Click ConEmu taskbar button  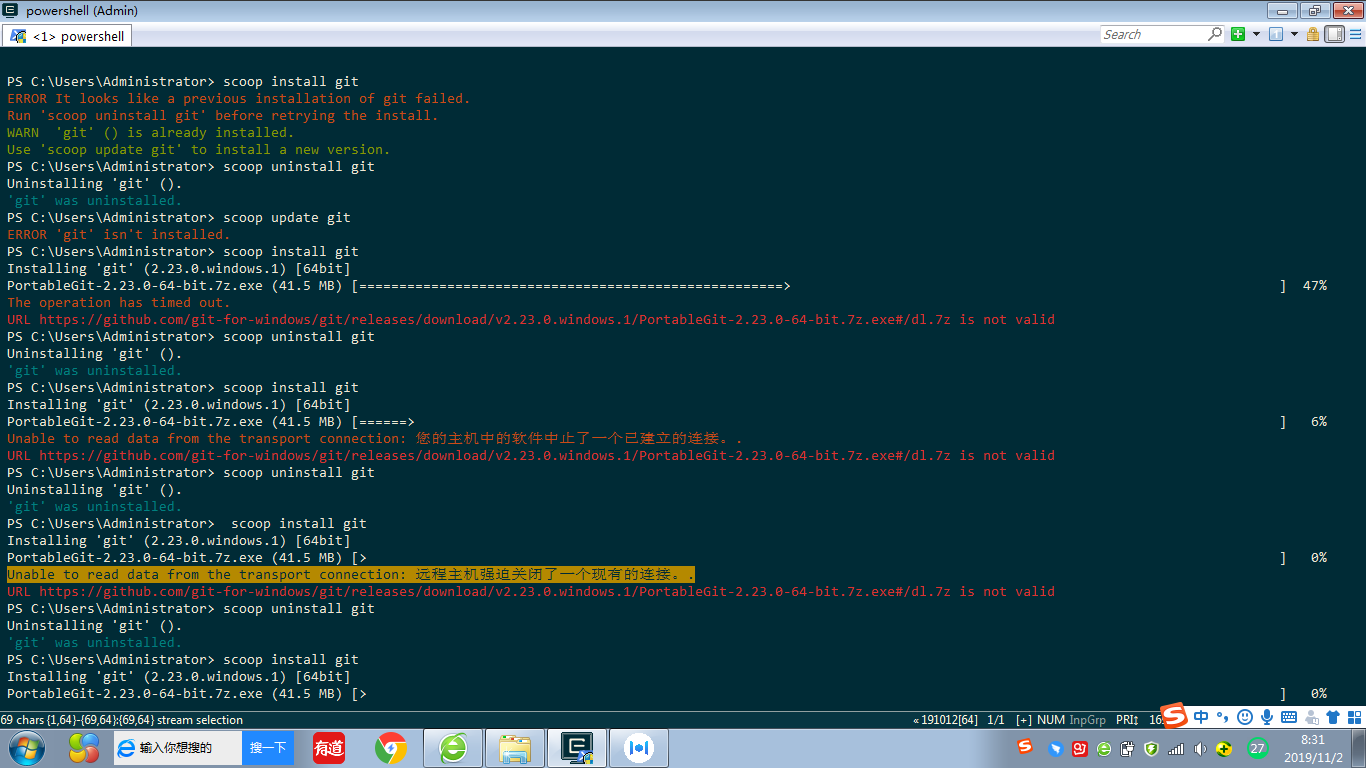(x=577, y=748)
